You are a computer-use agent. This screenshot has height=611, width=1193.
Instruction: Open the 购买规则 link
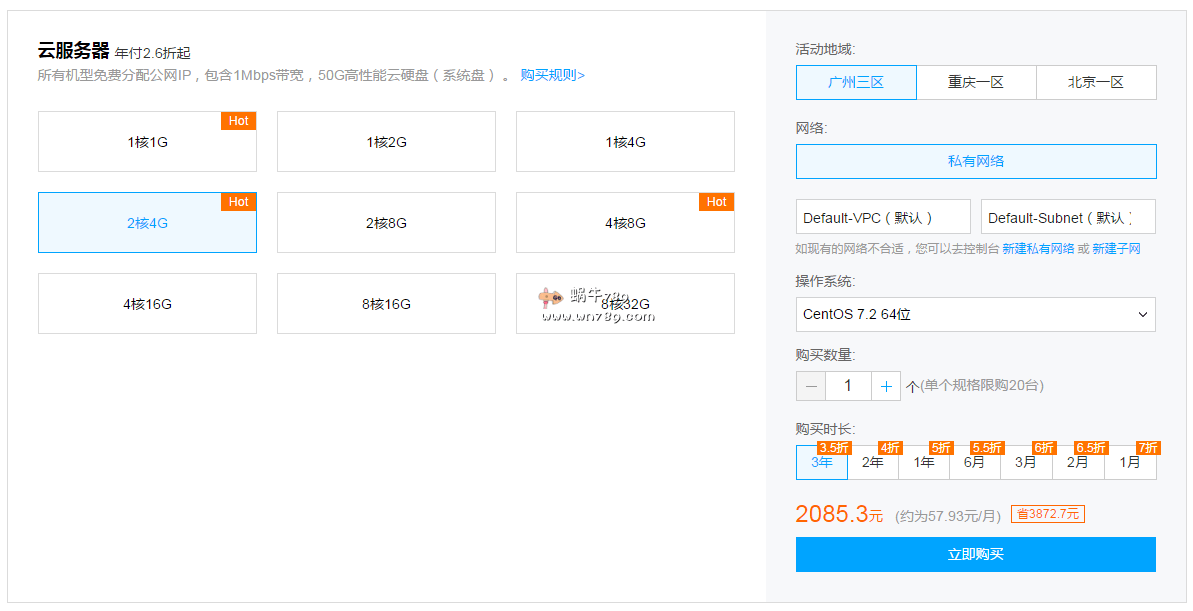552,75
